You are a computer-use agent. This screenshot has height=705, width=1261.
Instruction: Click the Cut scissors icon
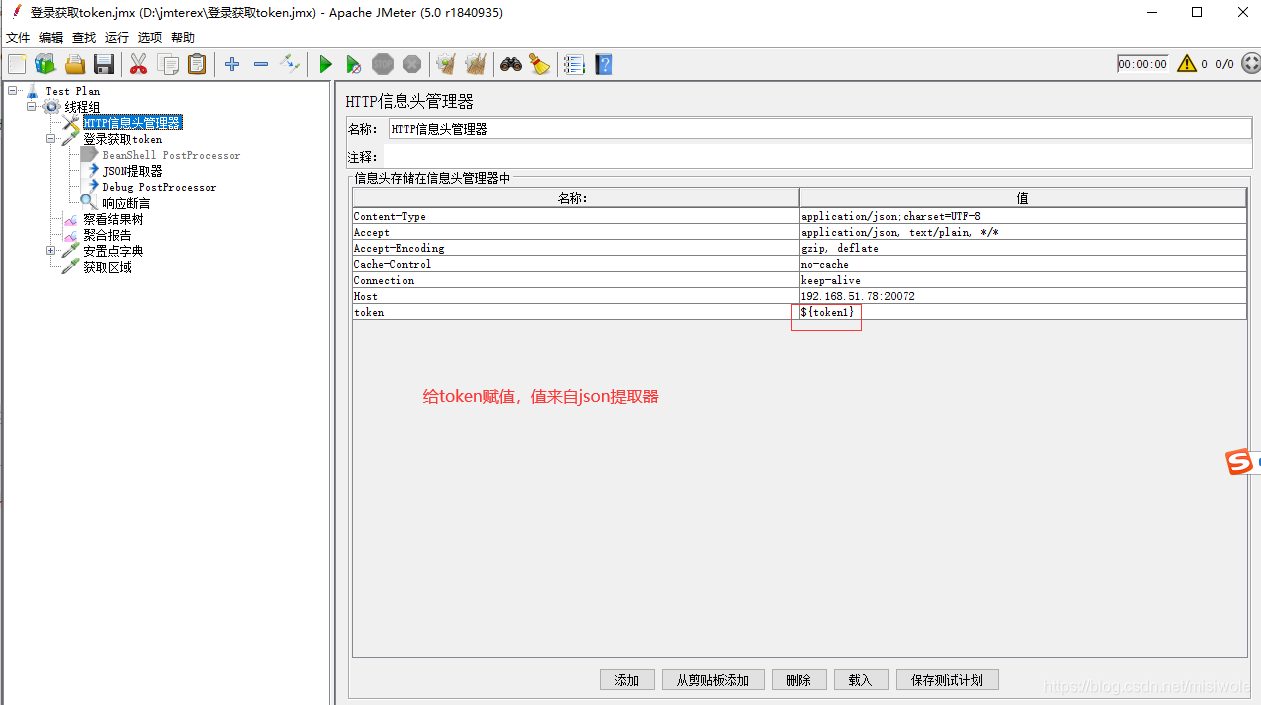[139, 64]
